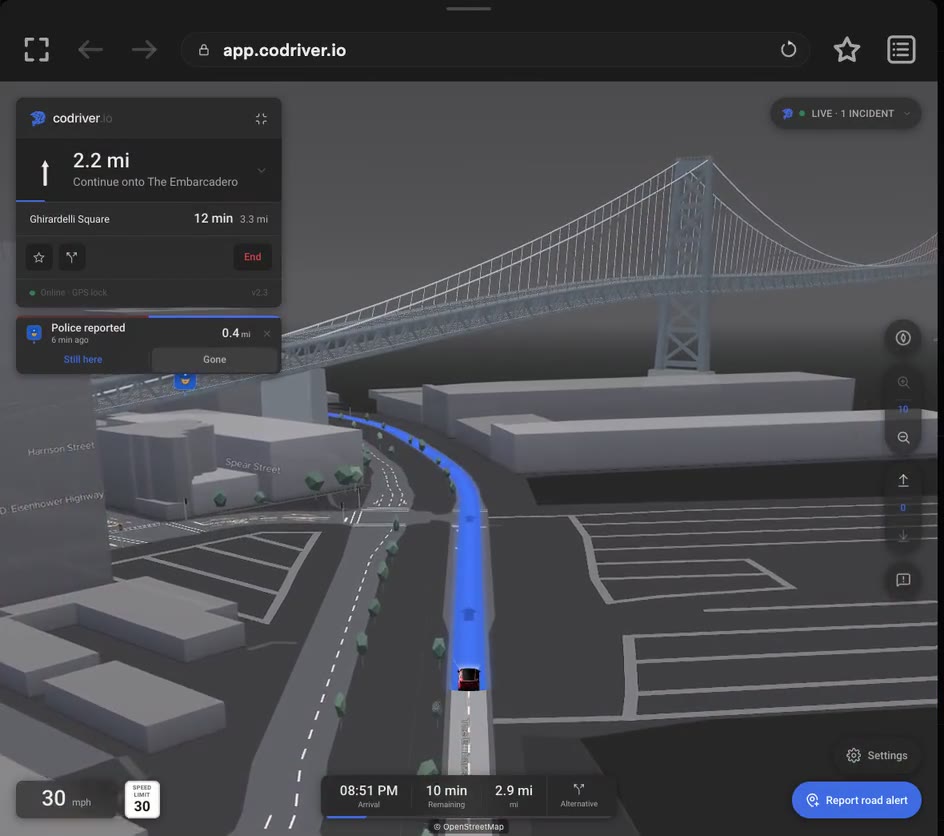The width and height of the screenshot is (944, 836).
Task: Open the feedback message icon
Action: [x=903, y=580]
